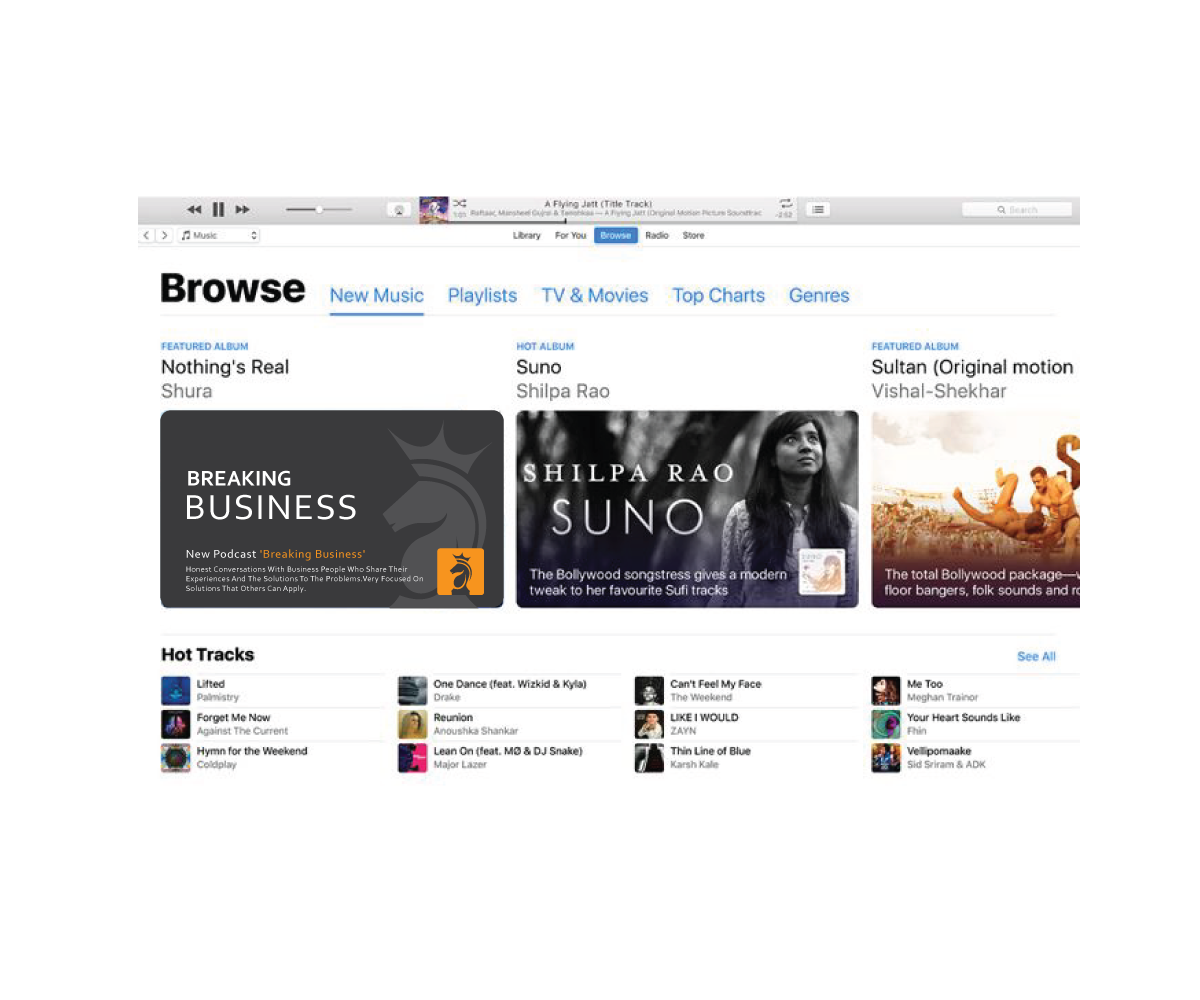This screenshot has height=1000, width=1200.
Task: Open the Music media type dropdown
Action: [x=219, y=235]
